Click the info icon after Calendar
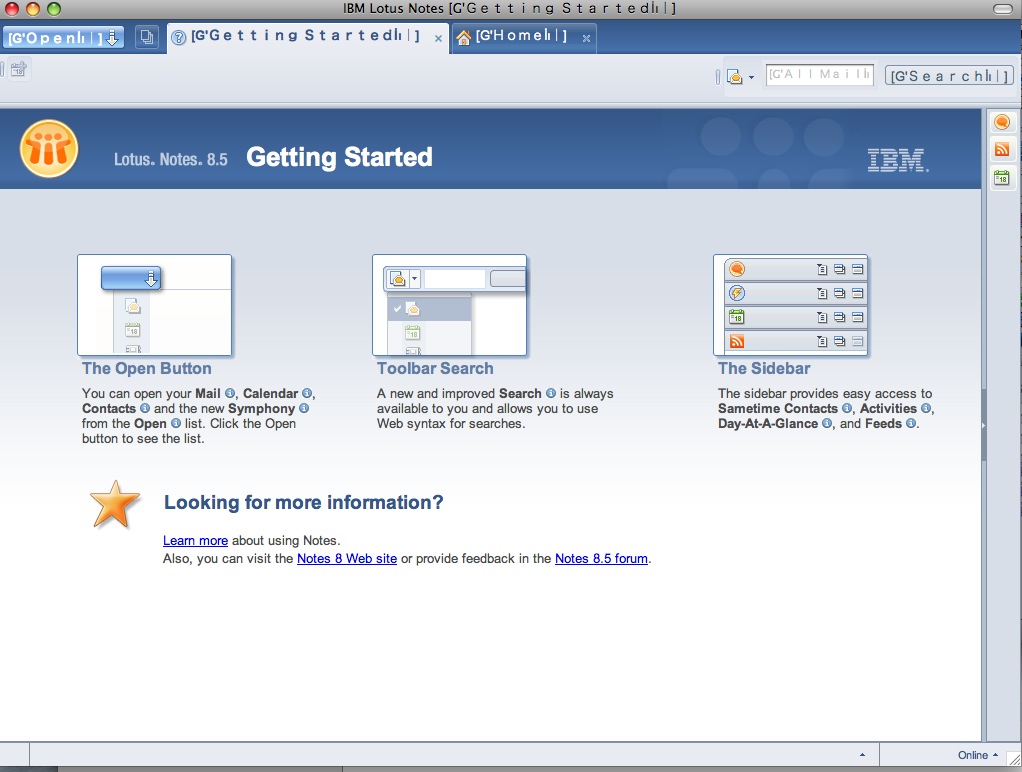 coord(306,393)
